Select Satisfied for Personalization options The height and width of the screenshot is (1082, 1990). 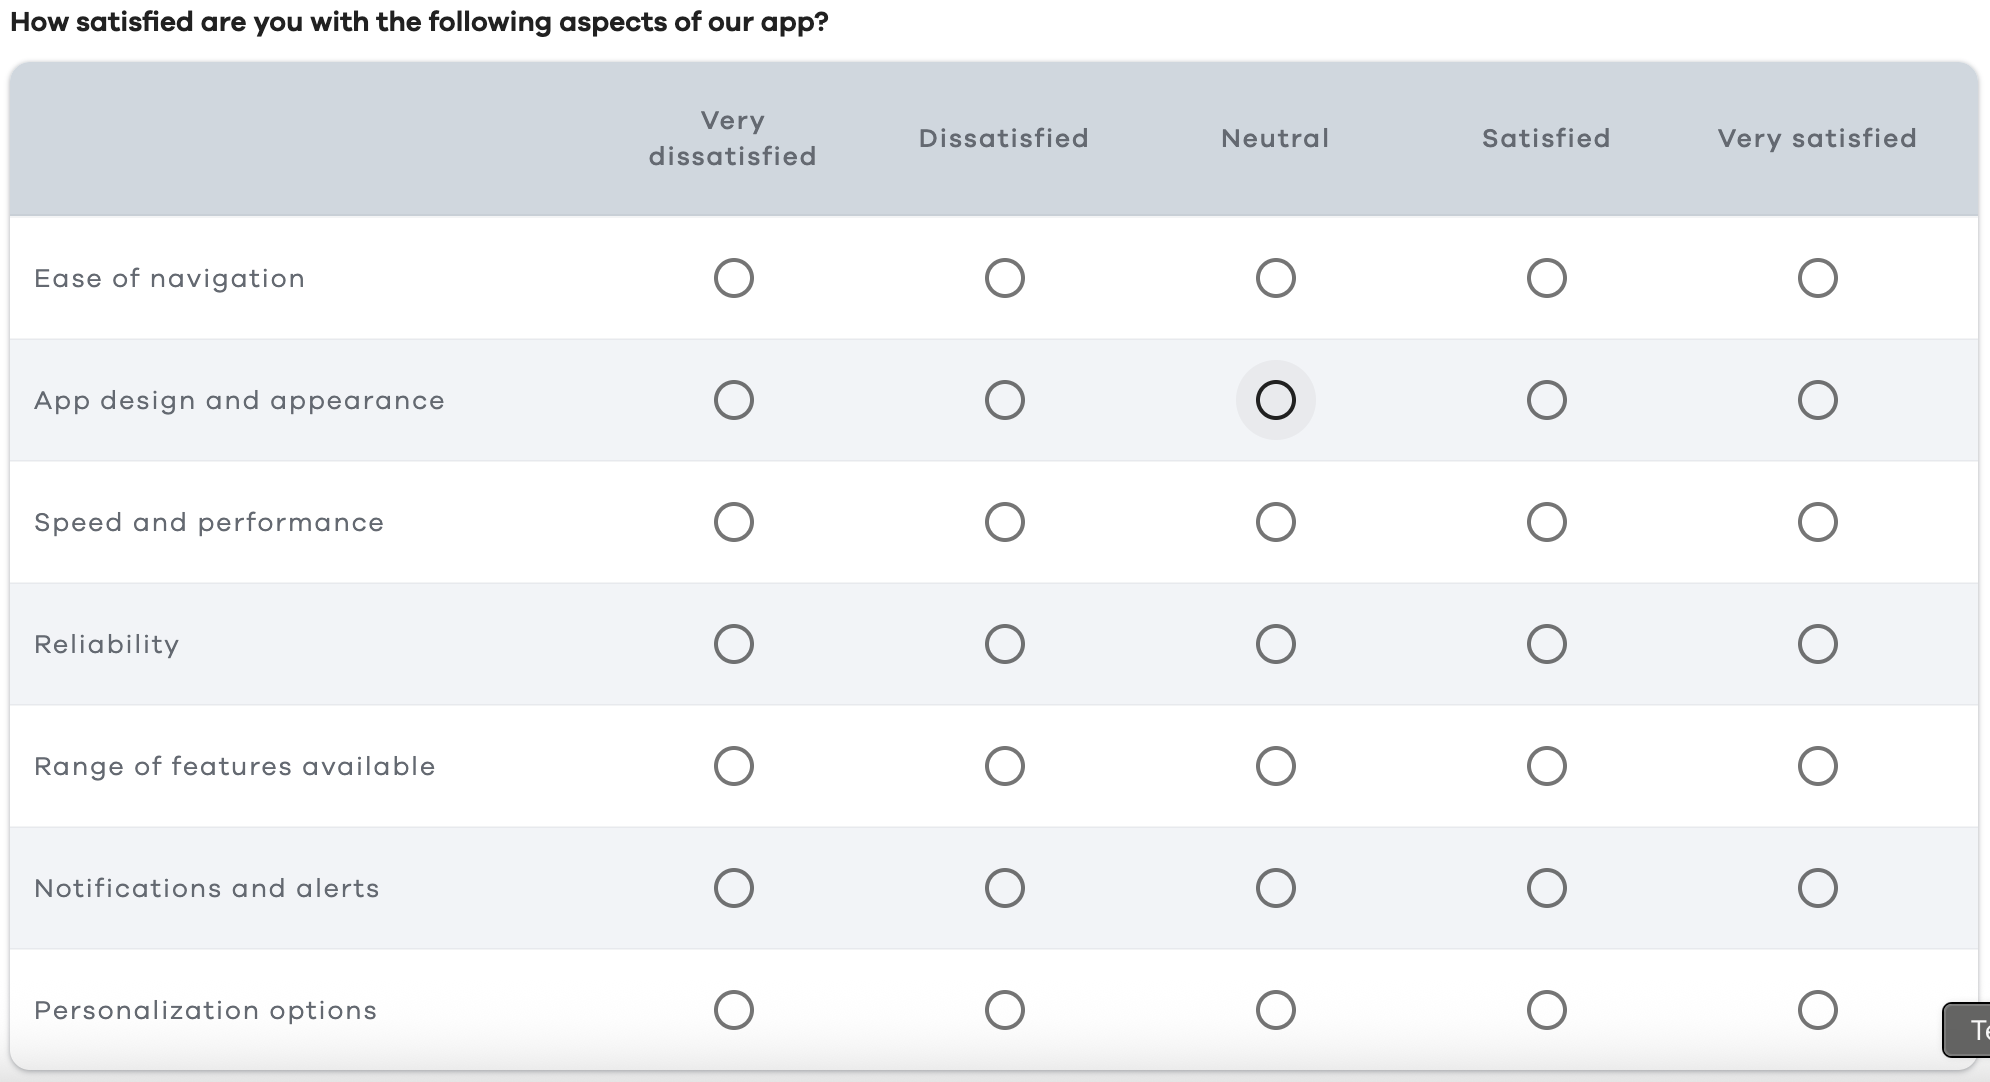point(1546,1010)
